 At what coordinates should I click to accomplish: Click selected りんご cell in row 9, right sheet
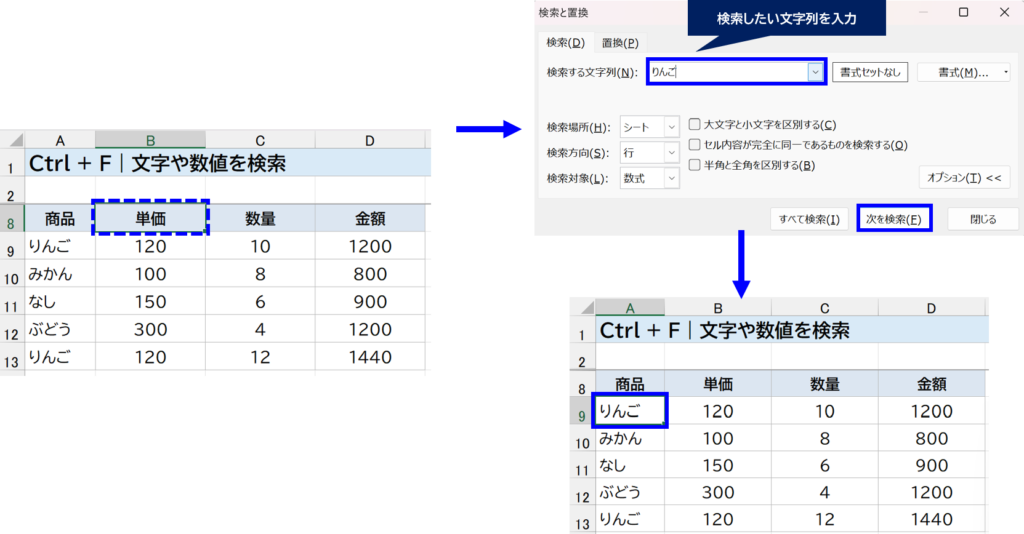(630, 411)
